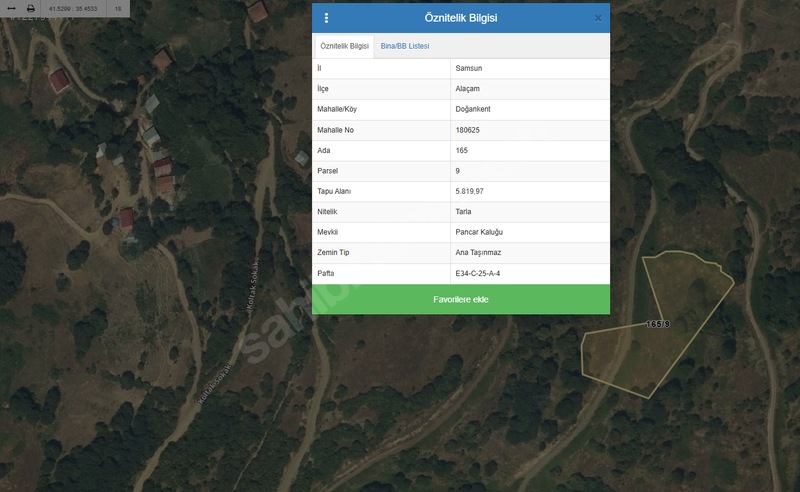Click the Parsel value 9
The image size is (800, 492).
(458, 171)
